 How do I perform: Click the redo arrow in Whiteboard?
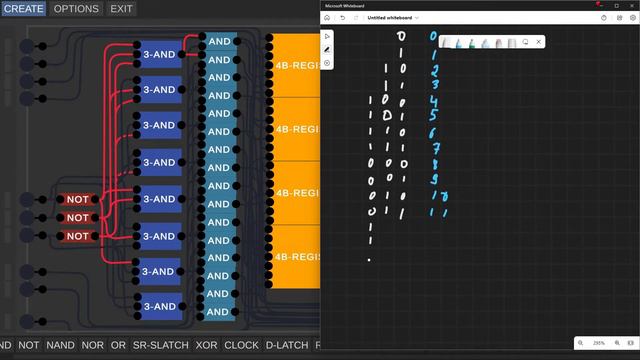tap(356, 18)
